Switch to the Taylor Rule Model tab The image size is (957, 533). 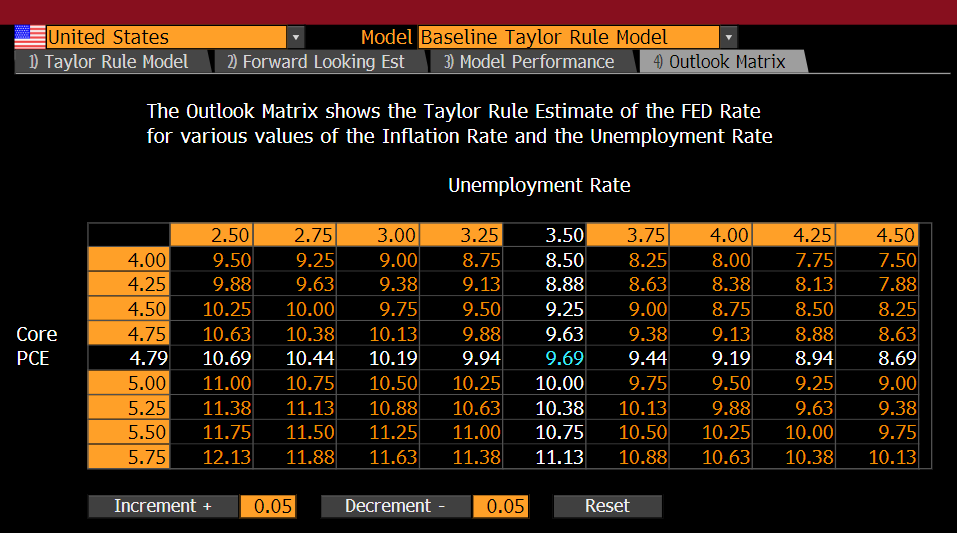click(x=112, y=62)
